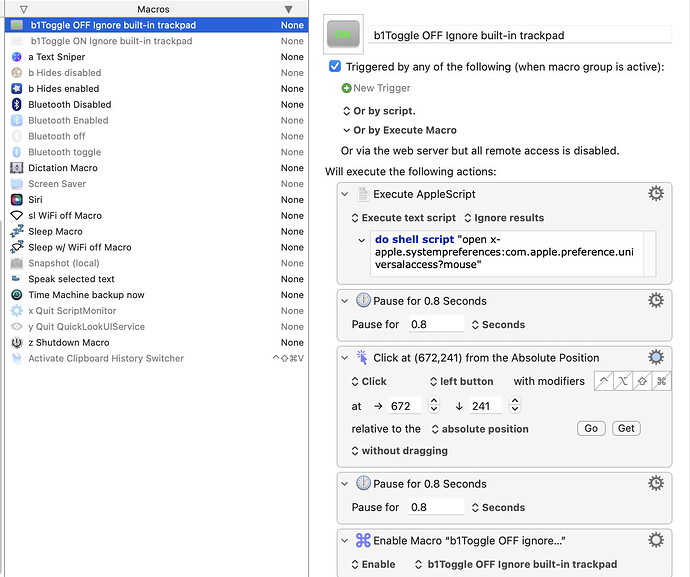Collapse the first Pause for 0.8 Seconds action
The height and width of the screenshot is (577, 690).
tap(345, 301)
